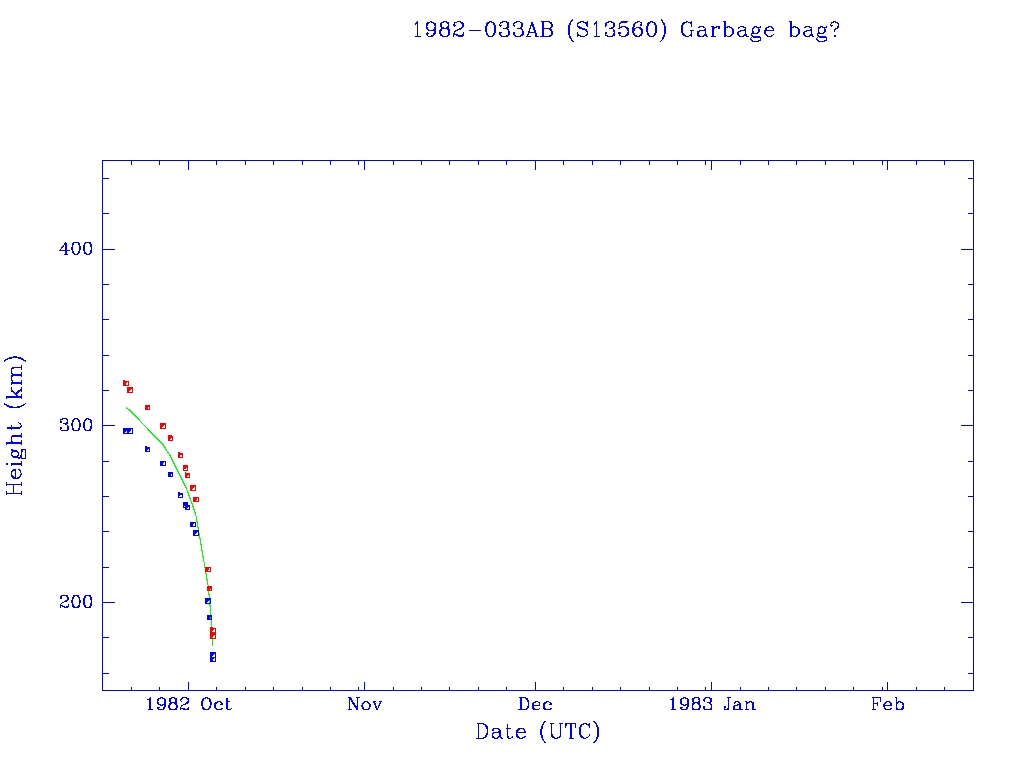The width and height of the screenshot is (1024, 768).
Task: Click the red marker just above 200 km
Action: [209, 588]
